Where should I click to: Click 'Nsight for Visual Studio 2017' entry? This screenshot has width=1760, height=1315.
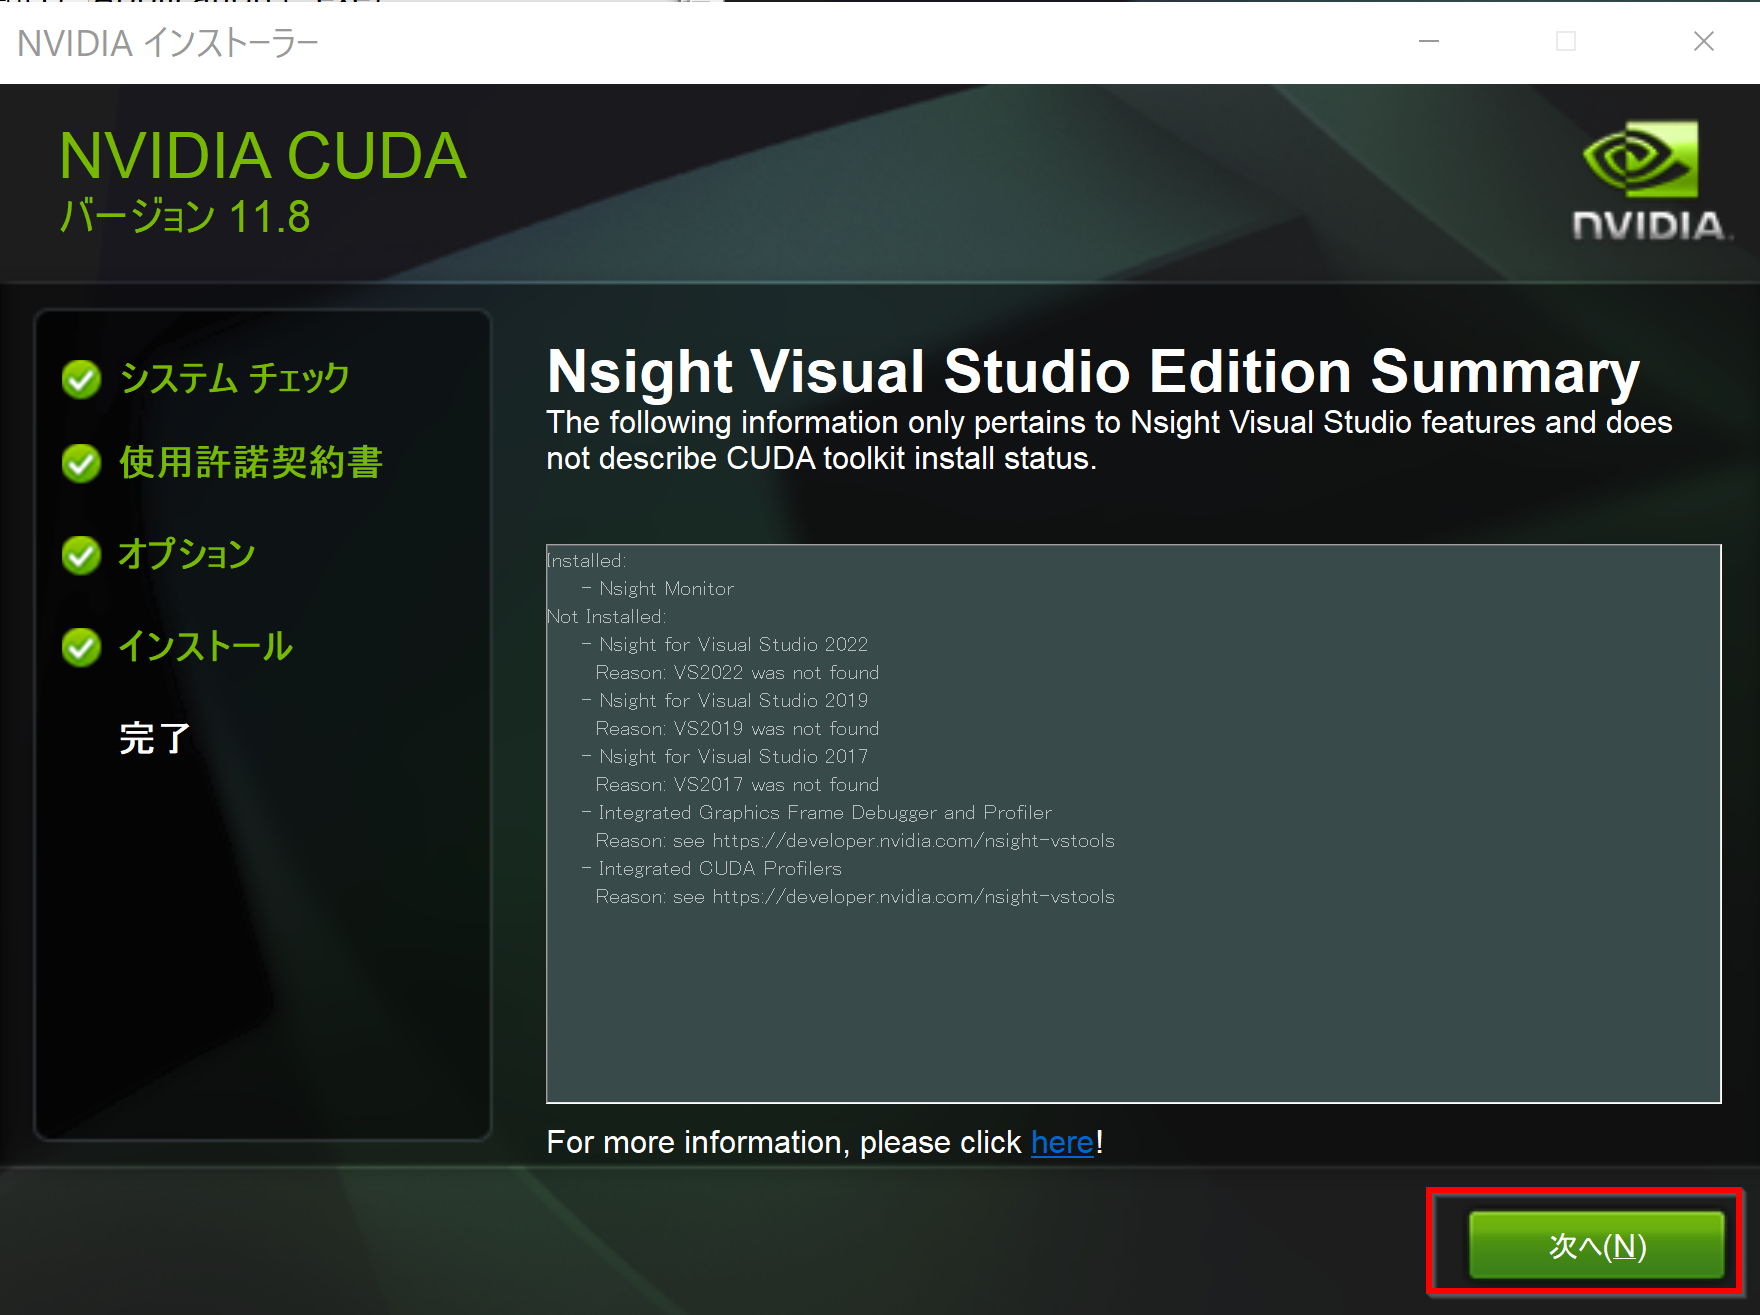(x=733, y=757)
